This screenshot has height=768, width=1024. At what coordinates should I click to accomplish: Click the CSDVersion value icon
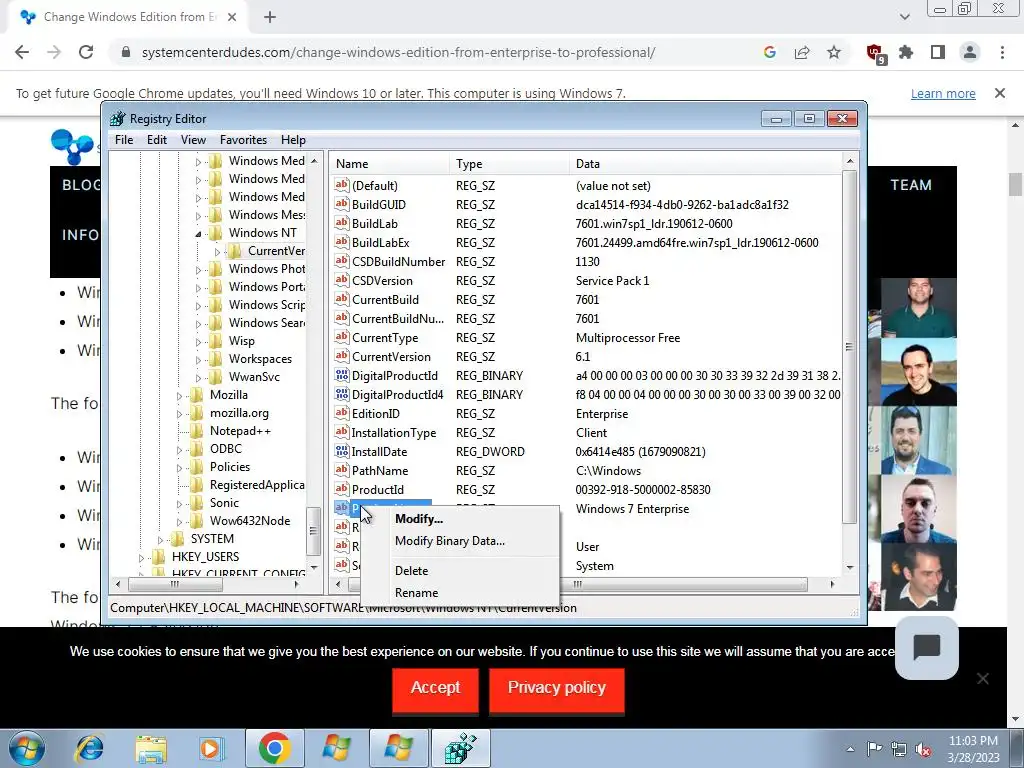click(x=342, y=280)
